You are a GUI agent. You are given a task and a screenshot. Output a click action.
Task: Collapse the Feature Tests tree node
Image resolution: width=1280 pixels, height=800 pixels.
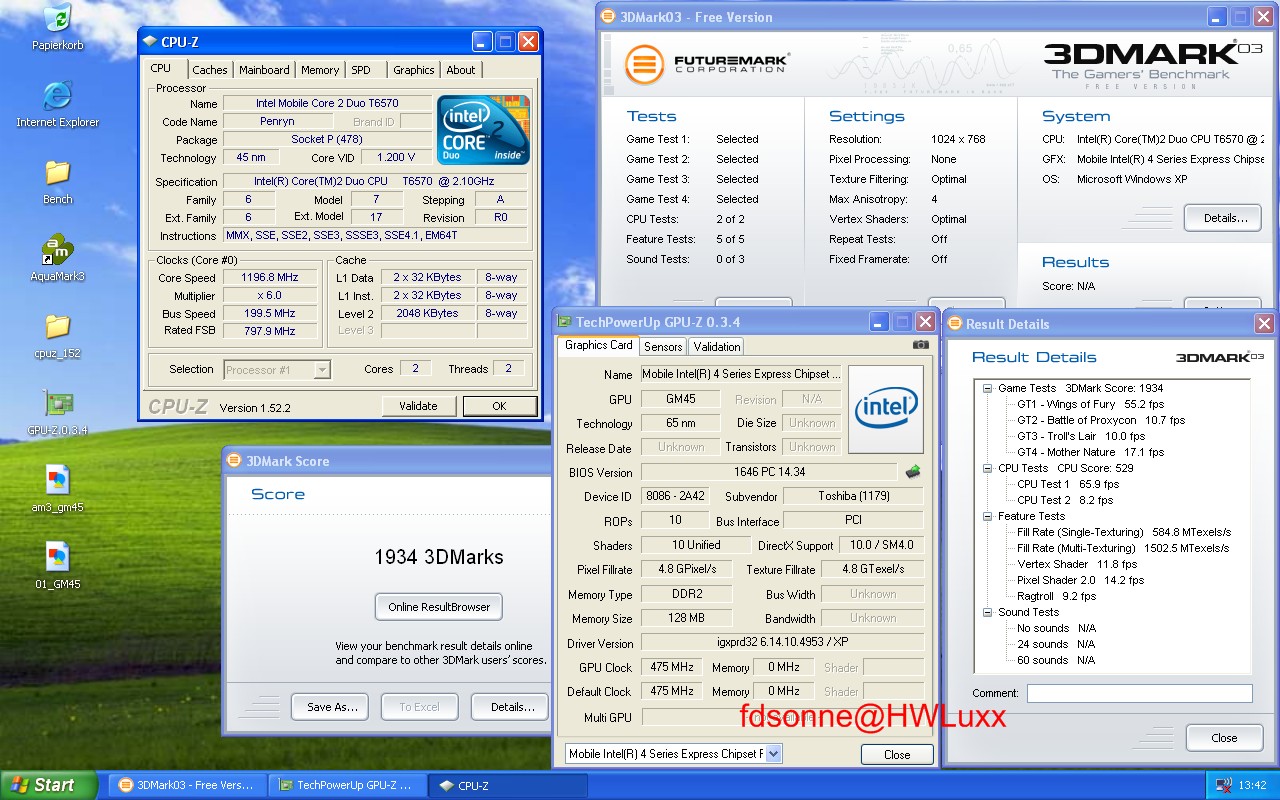coord(988,516)
